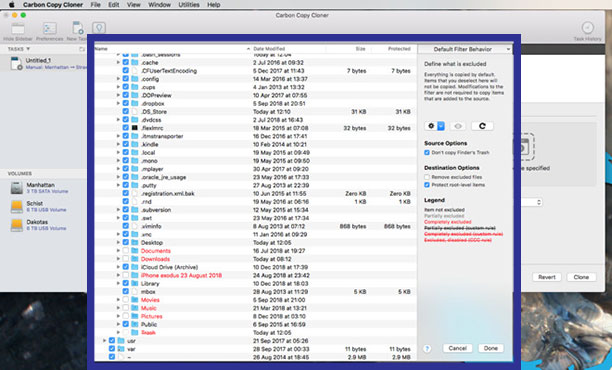Click the Music folder icon
The width and height of the screenshot is (612, 370).
(x=135, y=308)
